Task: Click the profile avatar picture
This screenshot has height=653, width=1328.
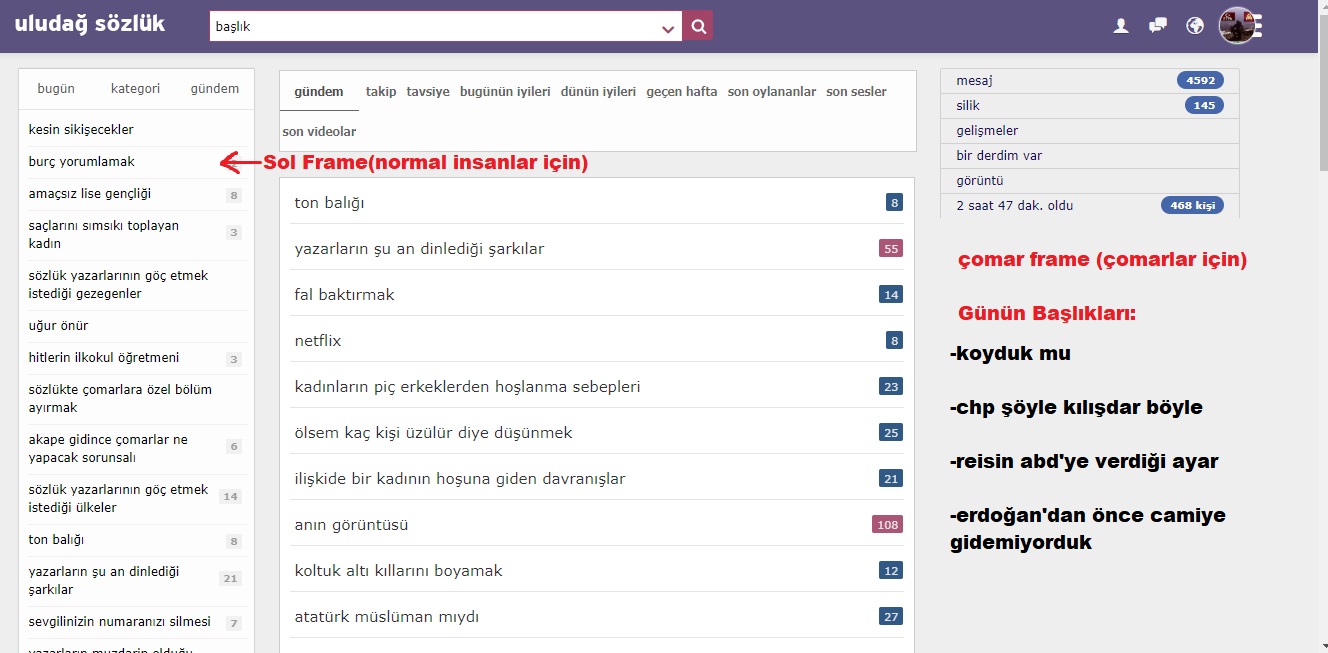Action: click(1236, 26)
